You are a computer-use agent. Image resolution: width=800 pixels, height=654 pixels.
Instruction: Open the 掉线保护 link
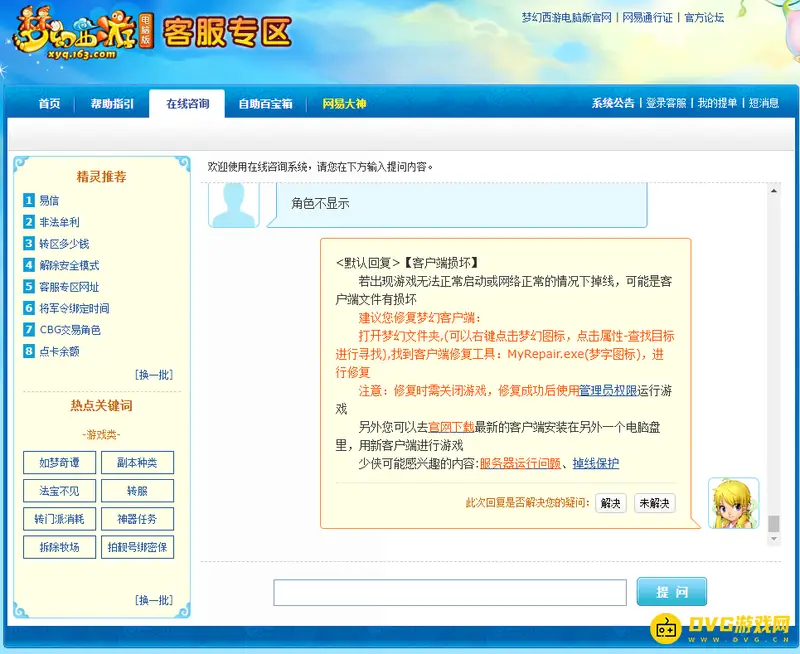pyautogui.click(x=596, y=463)
